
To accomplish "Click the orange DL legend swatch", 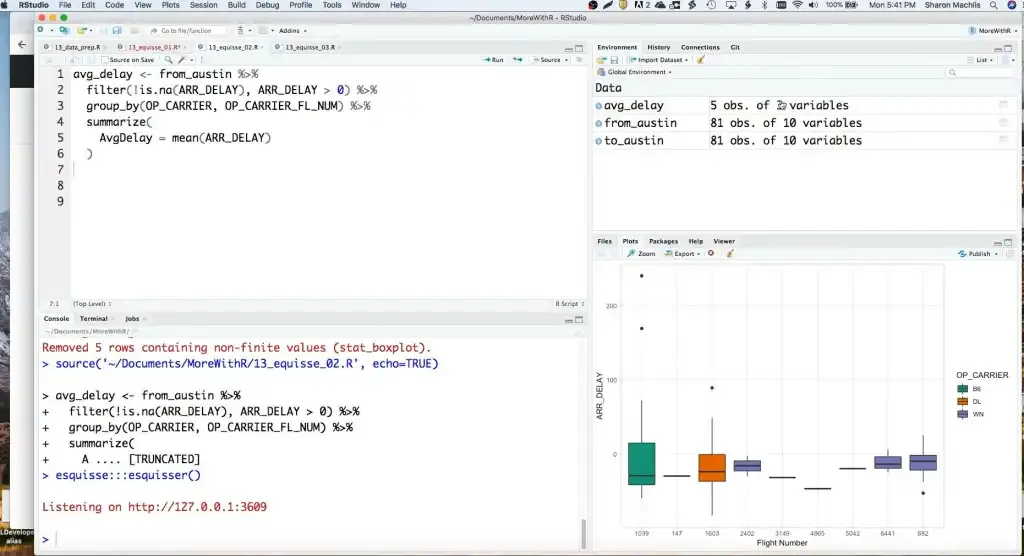I will click(962, 402).
